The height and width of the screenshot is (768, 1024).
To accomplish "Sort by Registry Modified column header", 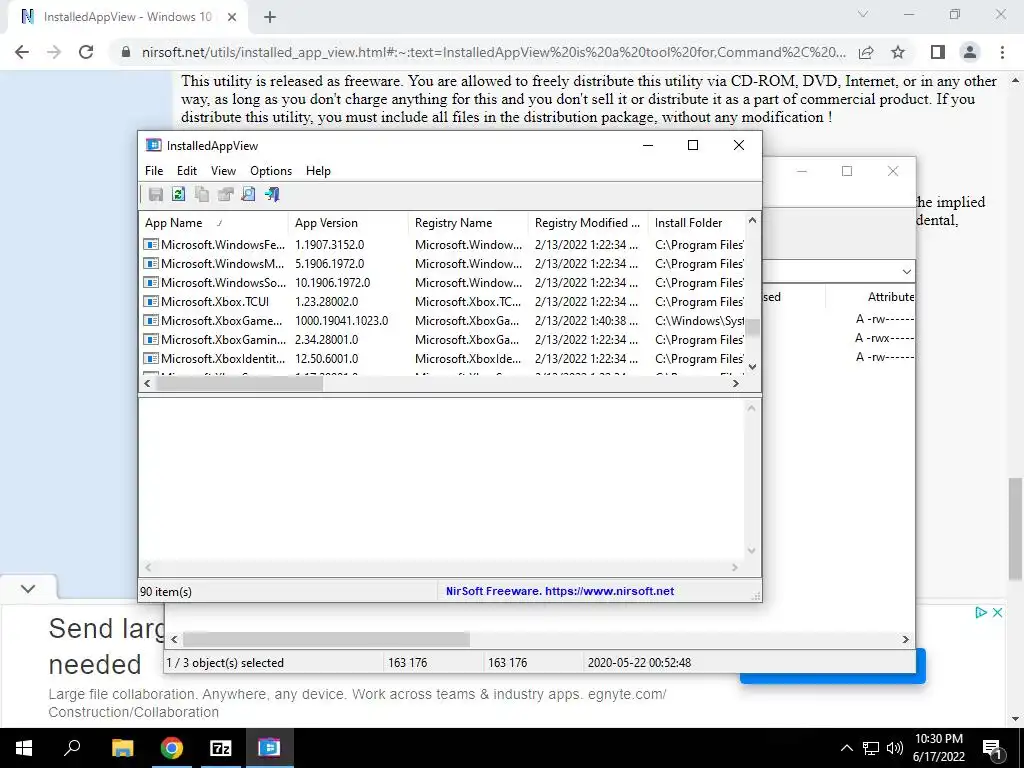I will pos(588,223).
